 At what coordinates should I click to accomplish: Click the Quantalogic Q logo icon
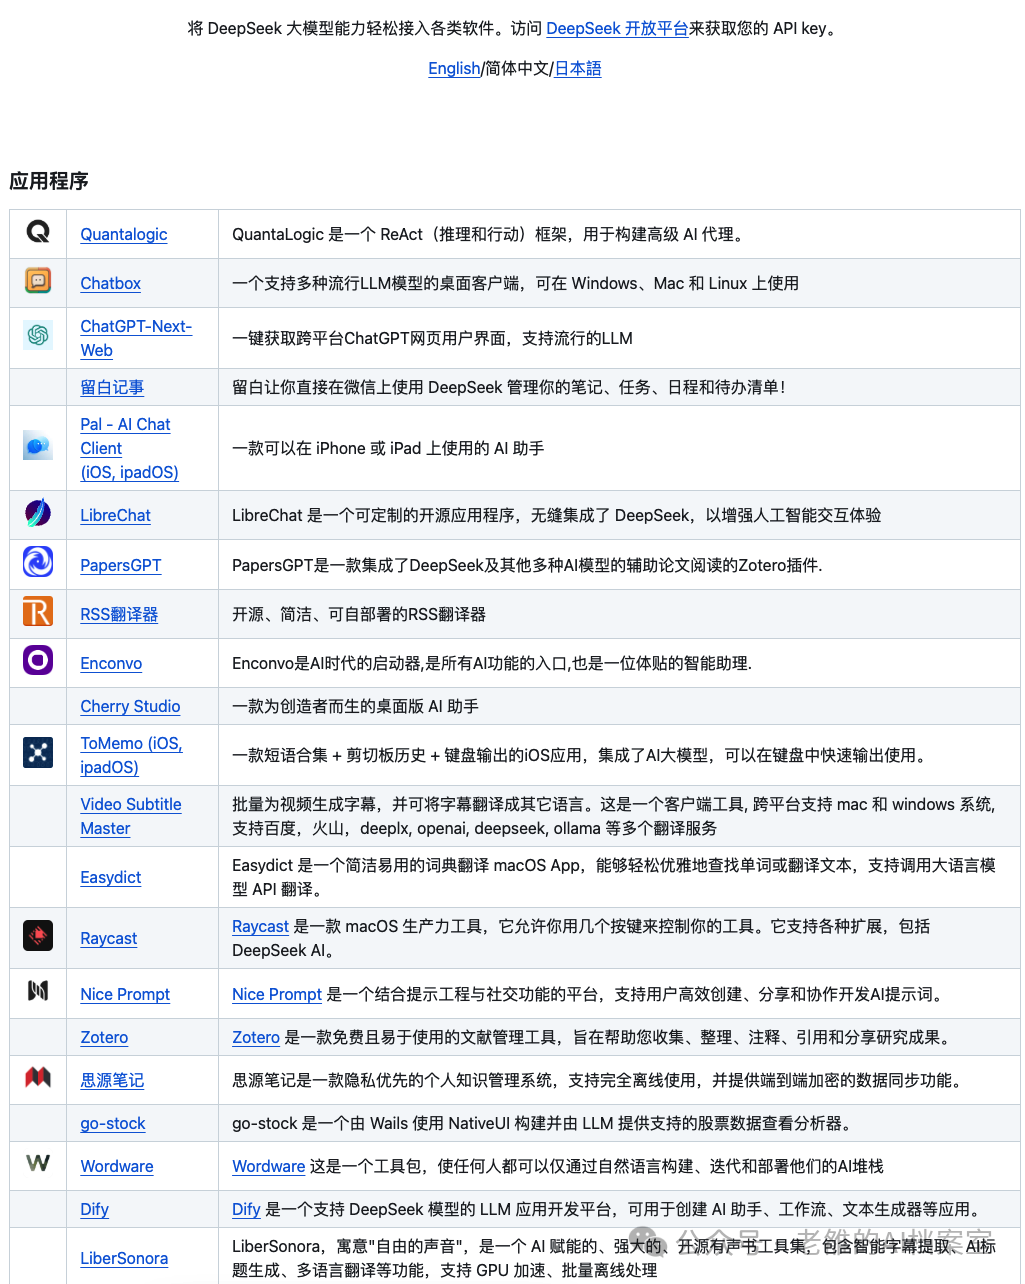(x=38, y=232)
